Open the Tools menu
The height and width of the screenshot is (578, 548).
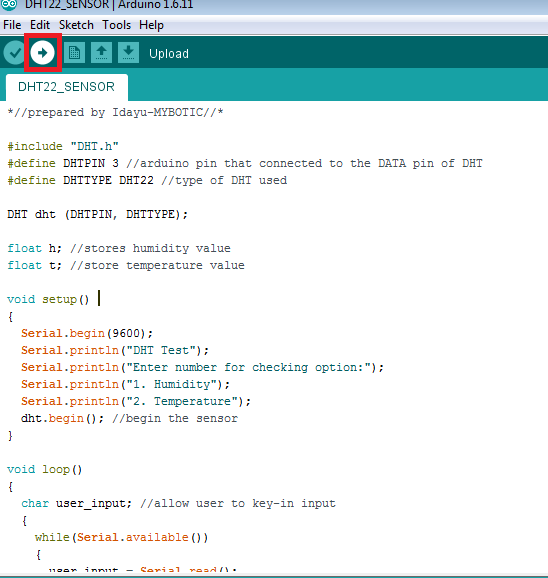pos(116,25)
